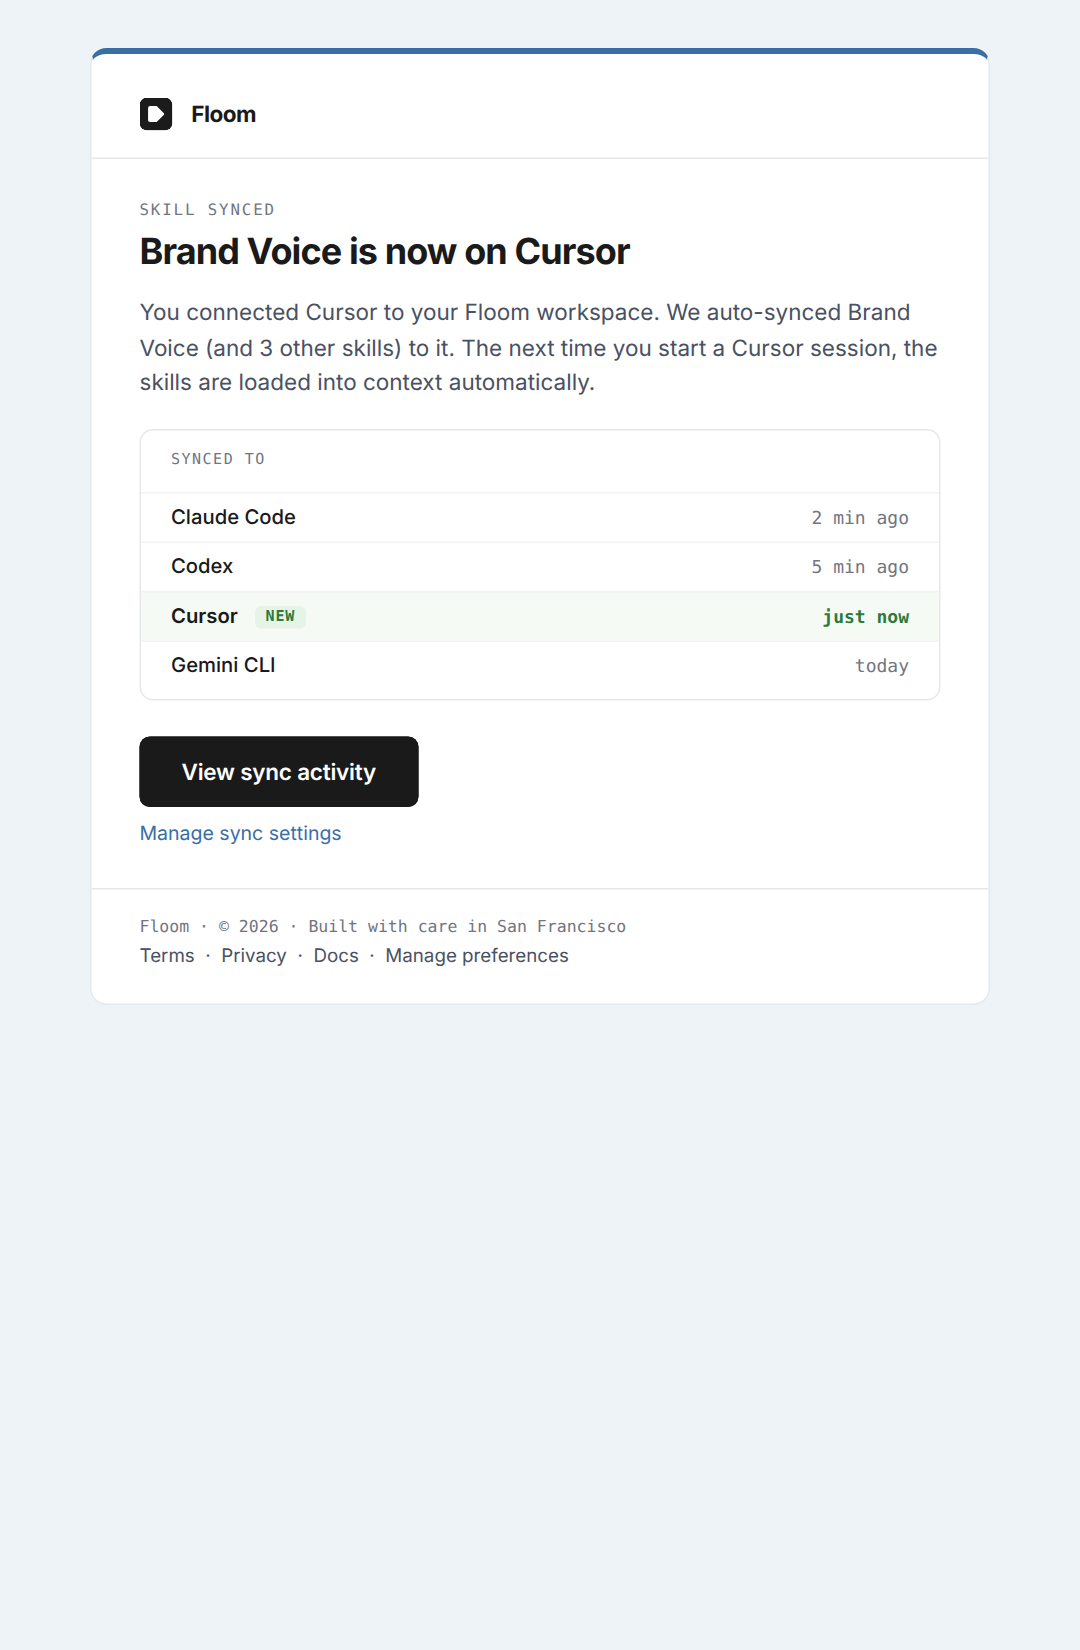Viewport: 1080px width, 1650px height.
Task: Select the Gemini CLI row
Action: pyautogui.click(x=540, y=666)
